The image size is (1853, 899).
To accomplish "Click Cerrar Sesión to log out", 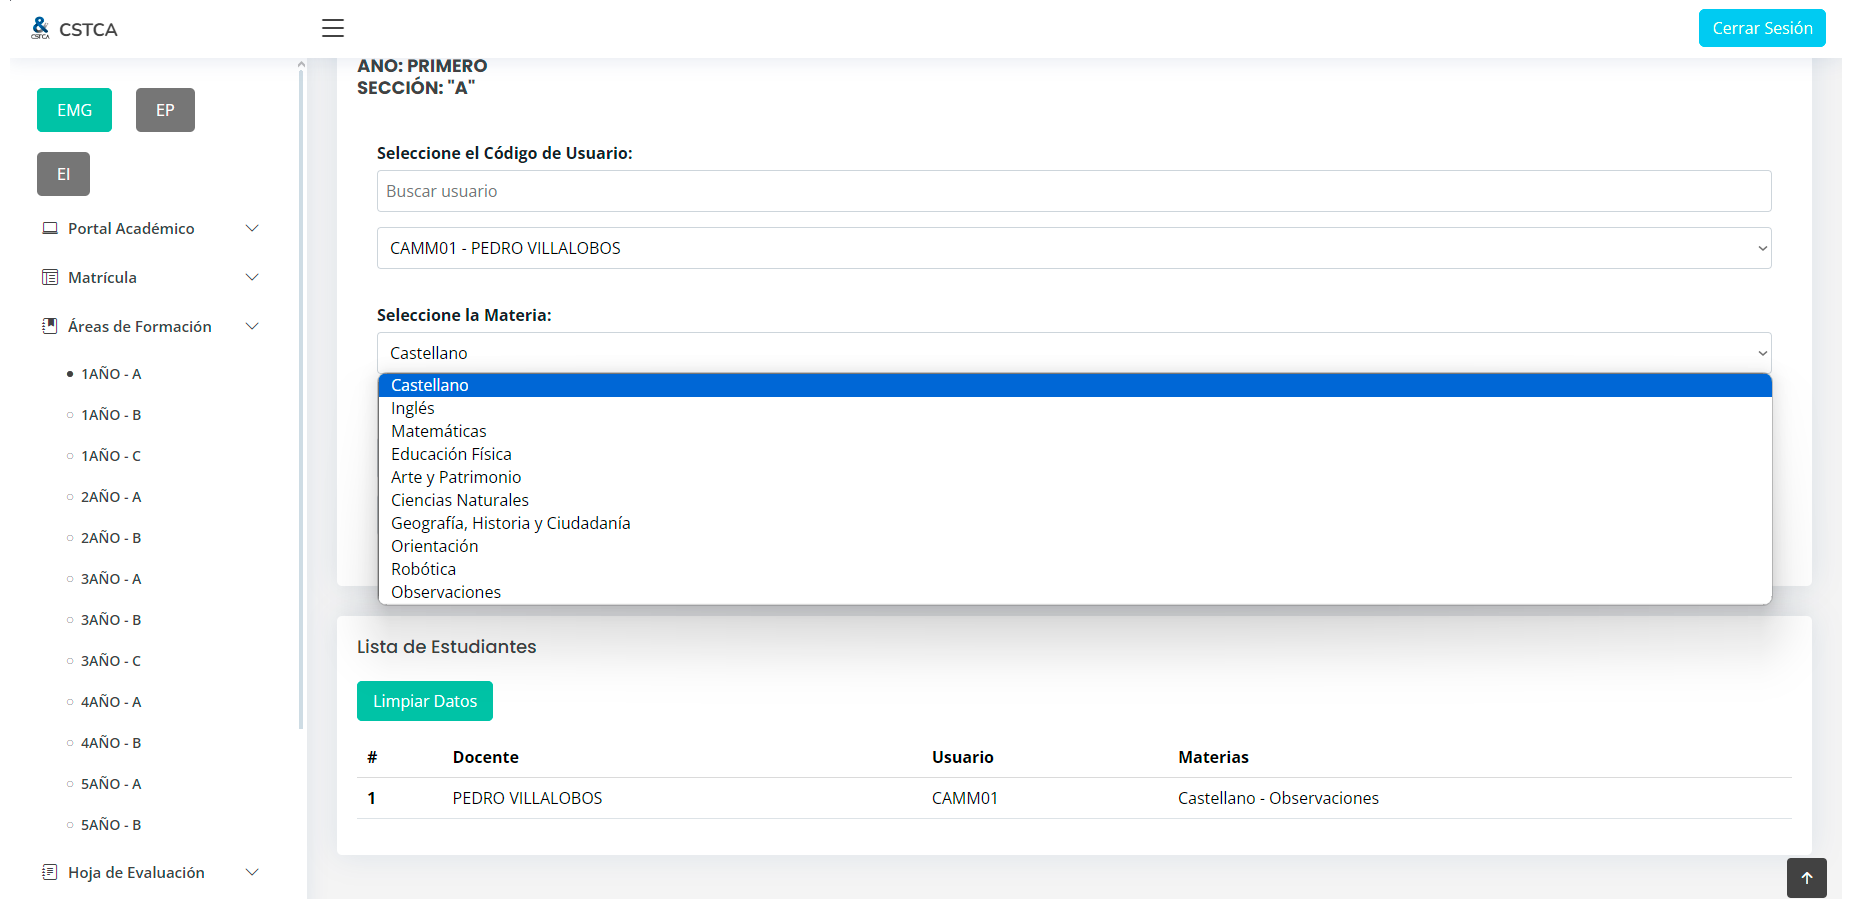I will (x=1761, y=28).
